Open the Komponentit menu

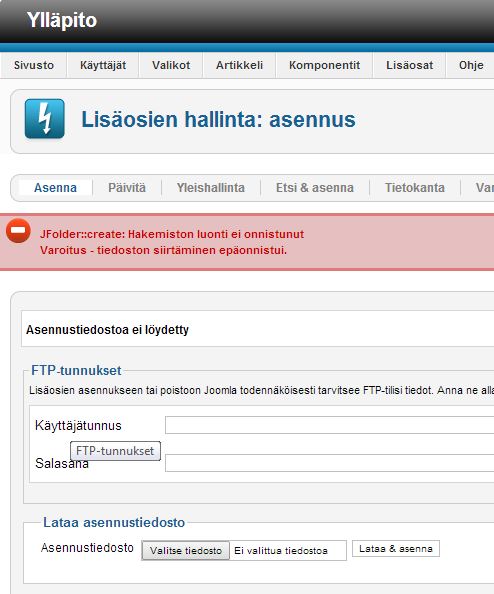click(x=324, y=65)
